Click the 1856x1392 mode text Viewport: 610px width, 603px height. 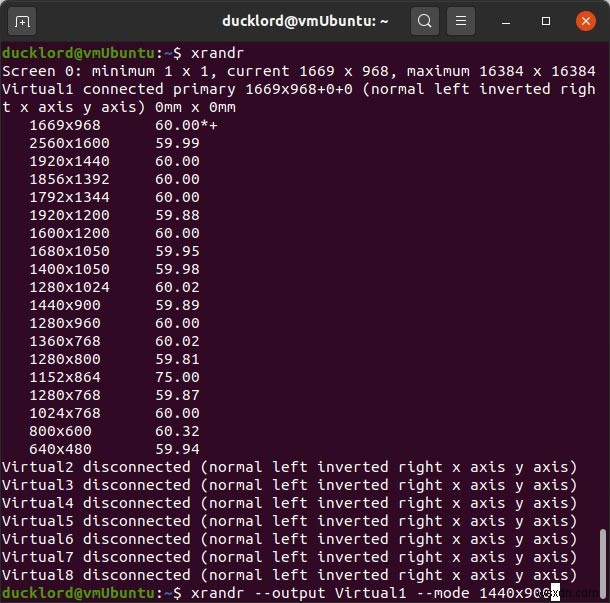coord(70,179)
